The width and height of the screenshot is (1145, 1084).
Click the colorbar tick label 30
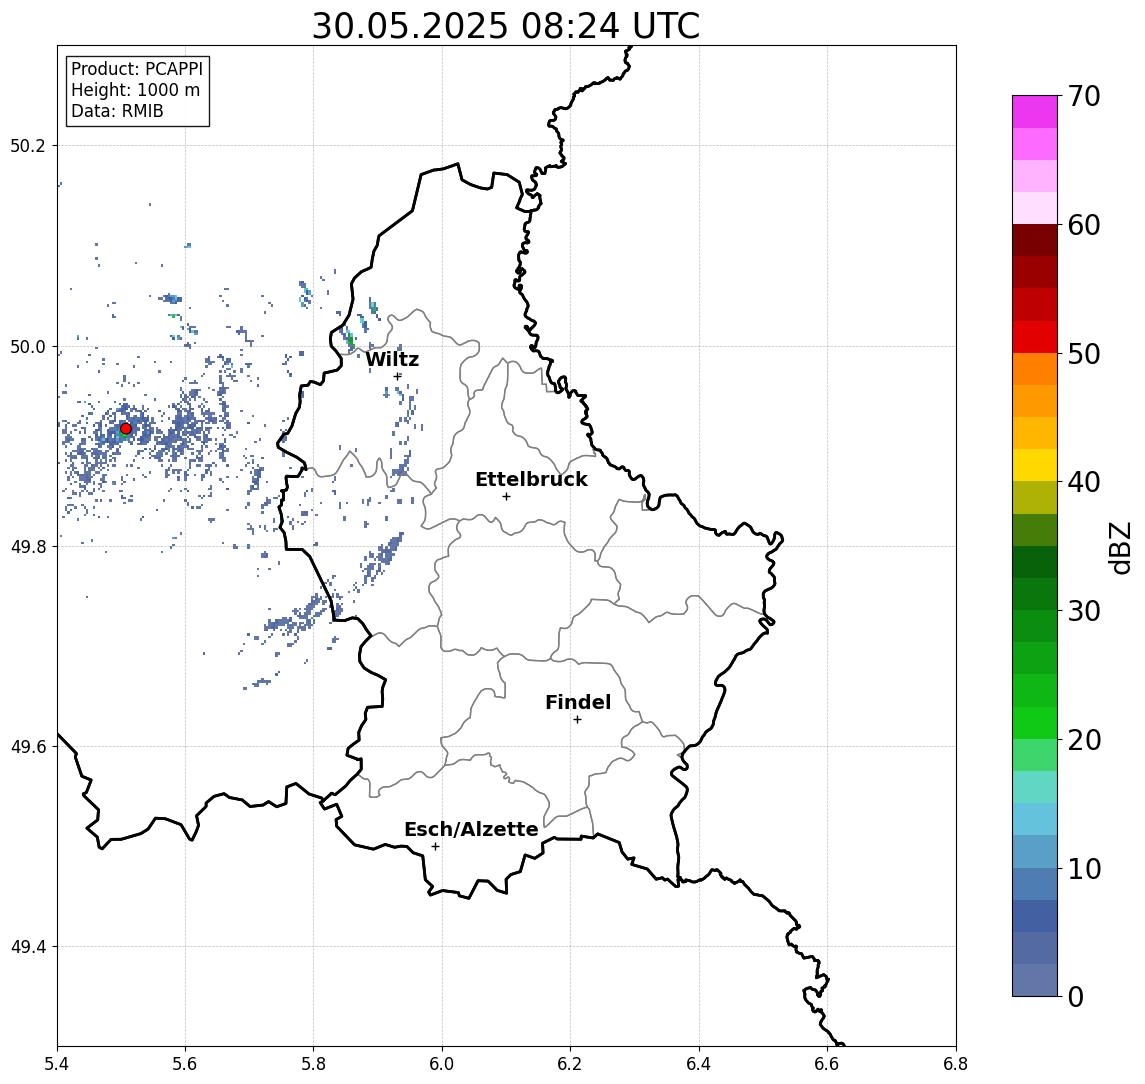point(1084,611)
